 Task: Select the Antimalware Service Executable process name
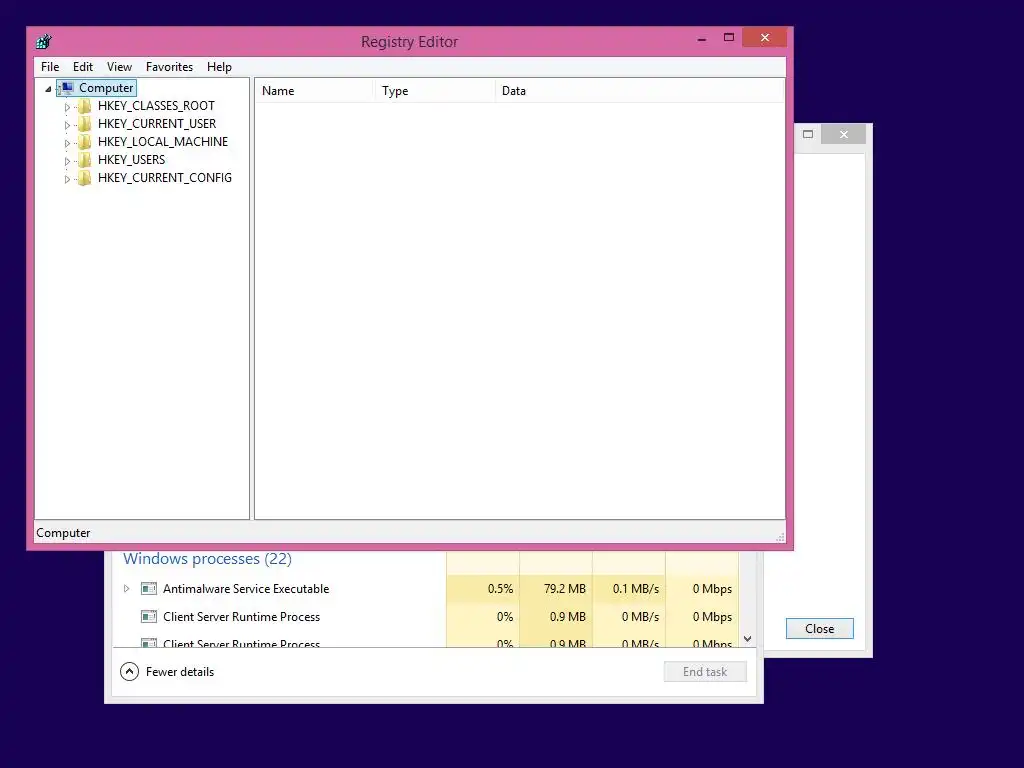(246, 589)
